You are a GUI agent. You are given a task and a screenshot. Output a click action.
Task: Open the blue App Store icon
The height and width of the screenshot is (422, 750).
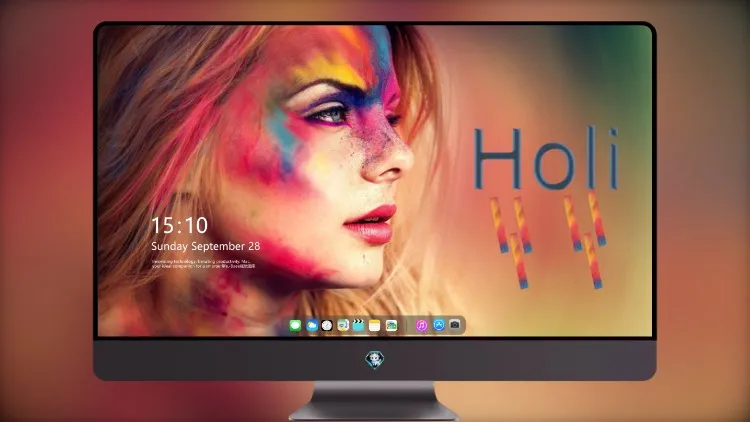439,325
